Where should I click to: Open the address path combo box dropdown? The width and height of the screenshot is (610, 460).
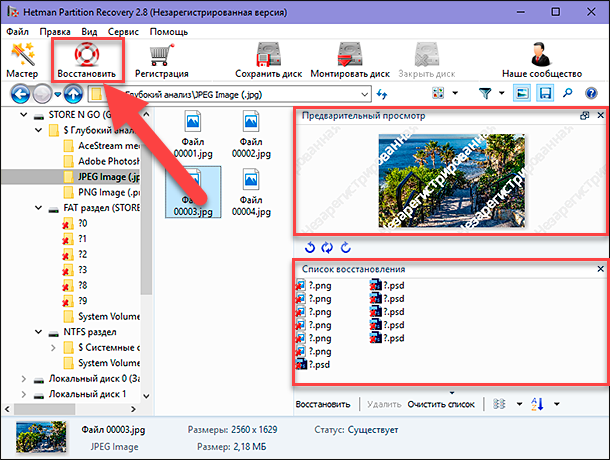coord(365,95)
